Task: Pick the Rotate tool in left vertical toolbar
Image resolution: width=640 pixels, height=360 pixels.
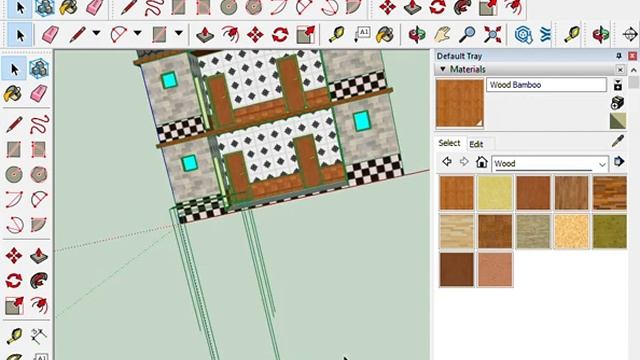Action: pyautogui.click(x=14, y=281)
